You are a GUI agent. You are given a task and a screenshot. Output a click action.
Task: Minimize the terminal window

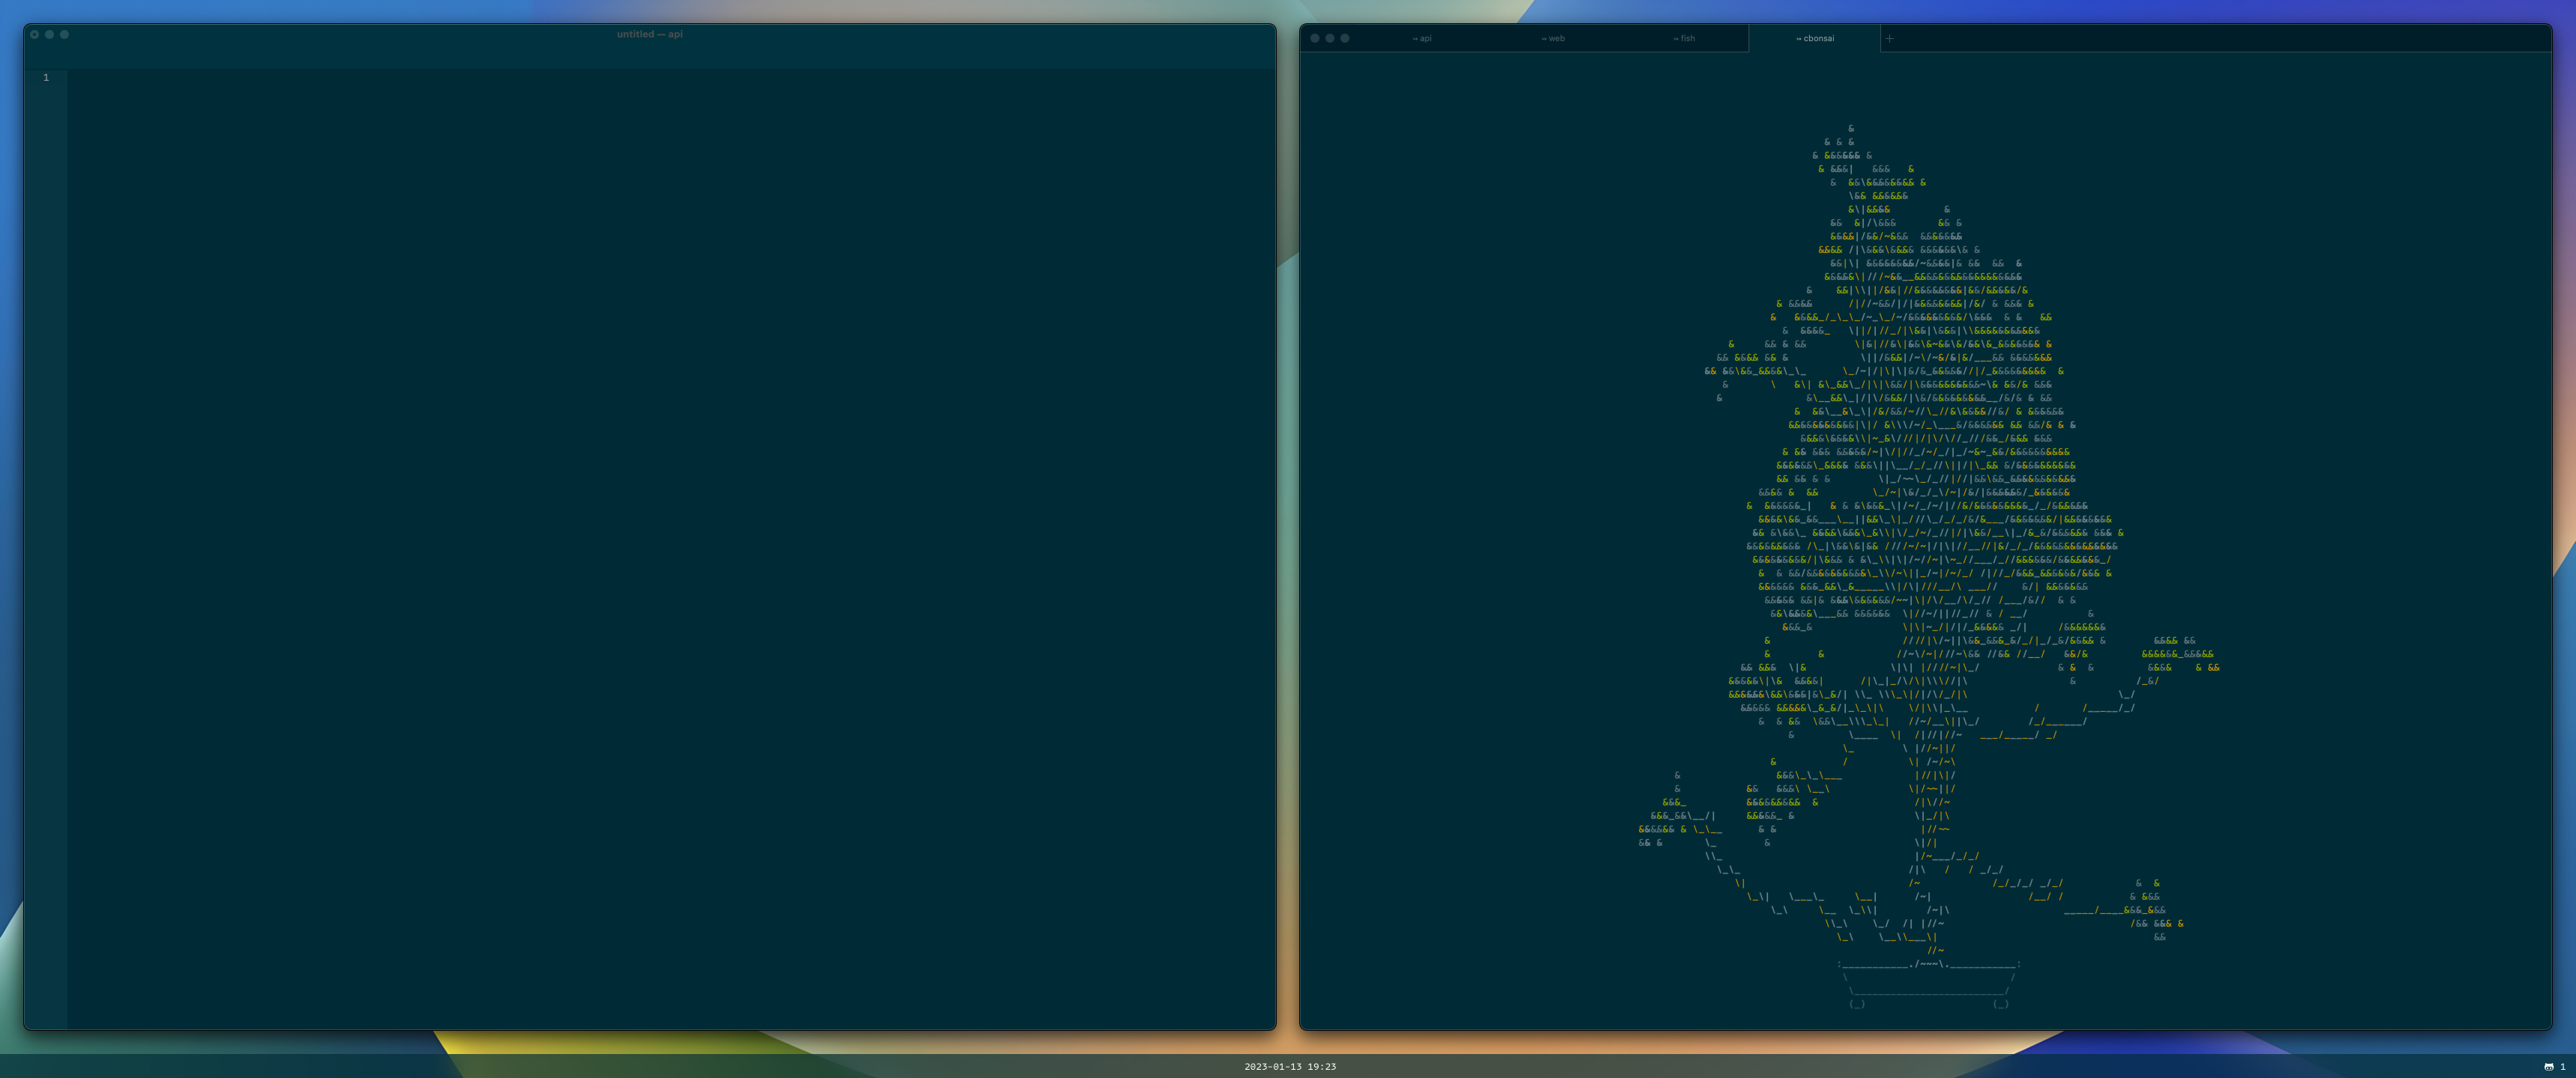pyautogui.click(x=1330, y=38)
